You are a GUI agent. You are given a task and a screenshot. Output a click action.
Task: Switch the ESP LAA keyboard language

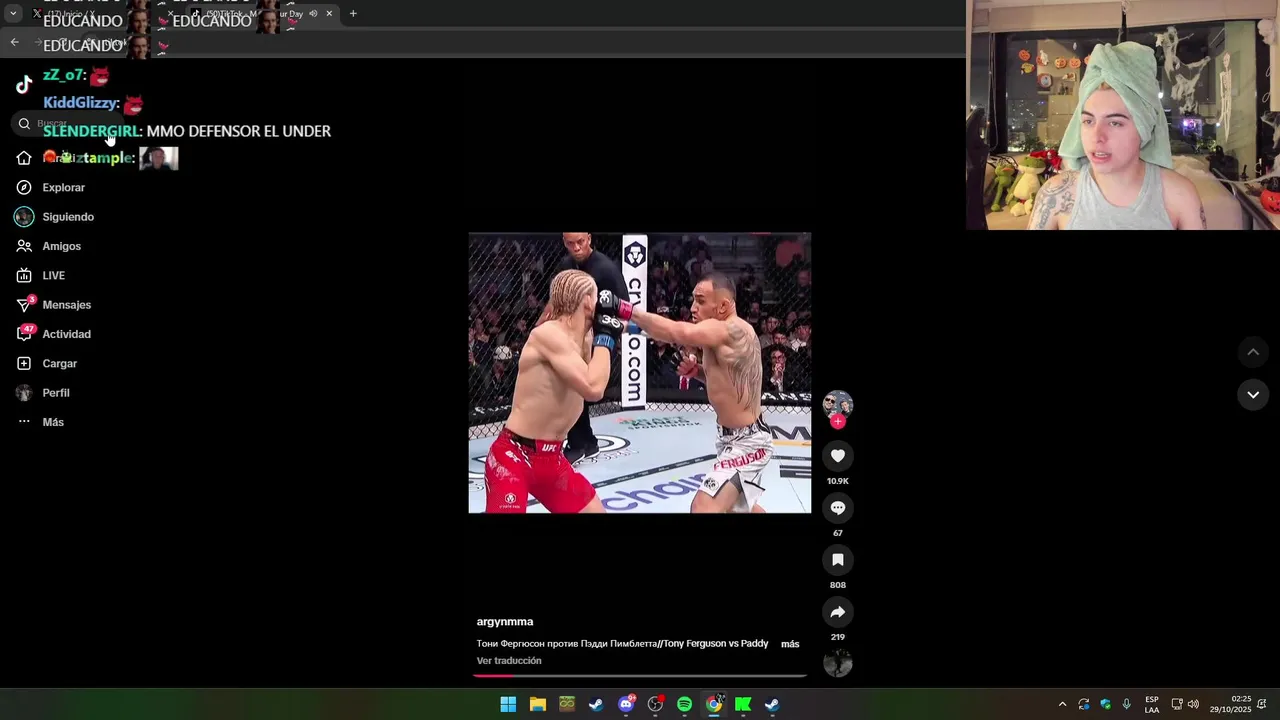(x=1152, y=704)
